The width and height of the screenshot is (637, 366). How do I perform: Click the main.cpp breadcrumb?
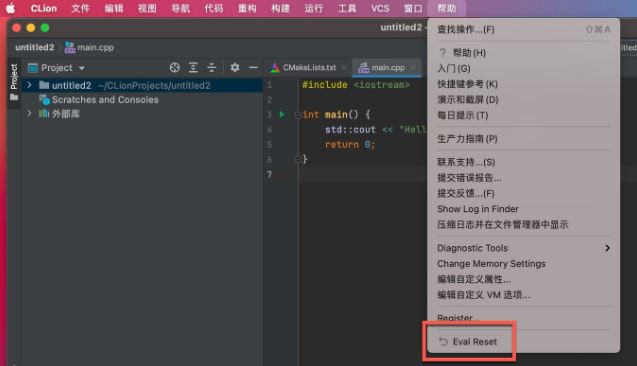(89, 48)
